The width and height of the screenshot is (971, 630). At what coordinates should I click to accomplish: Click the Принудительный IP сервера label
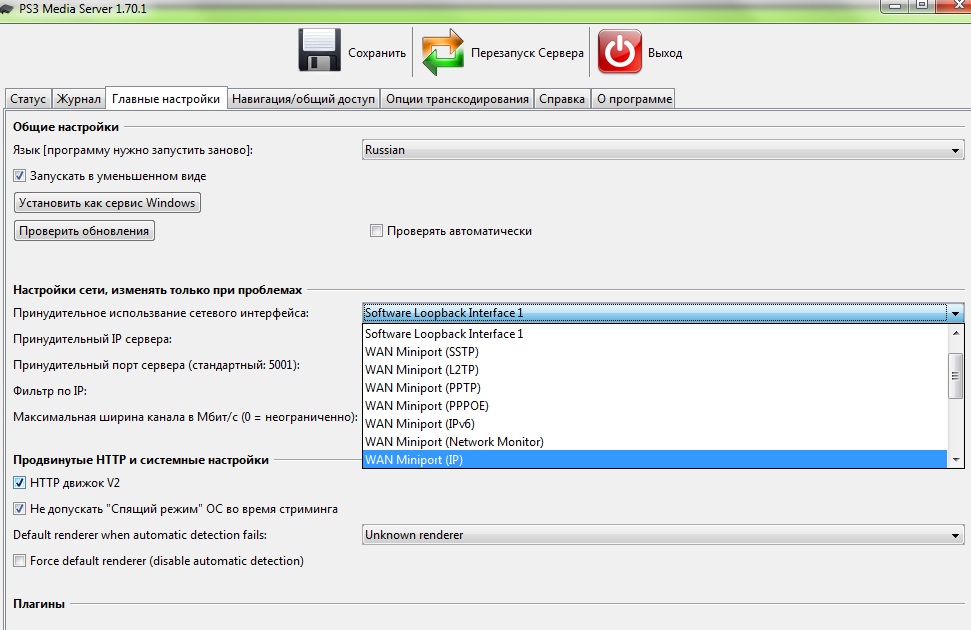pos(92,339)
